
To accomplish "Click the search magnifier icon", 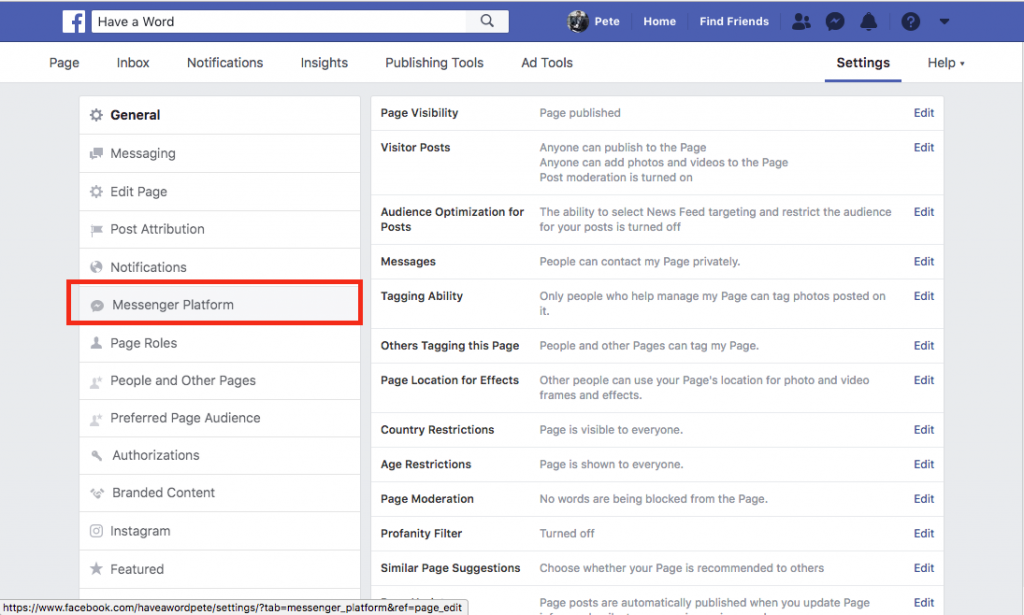I will (487, 21).
